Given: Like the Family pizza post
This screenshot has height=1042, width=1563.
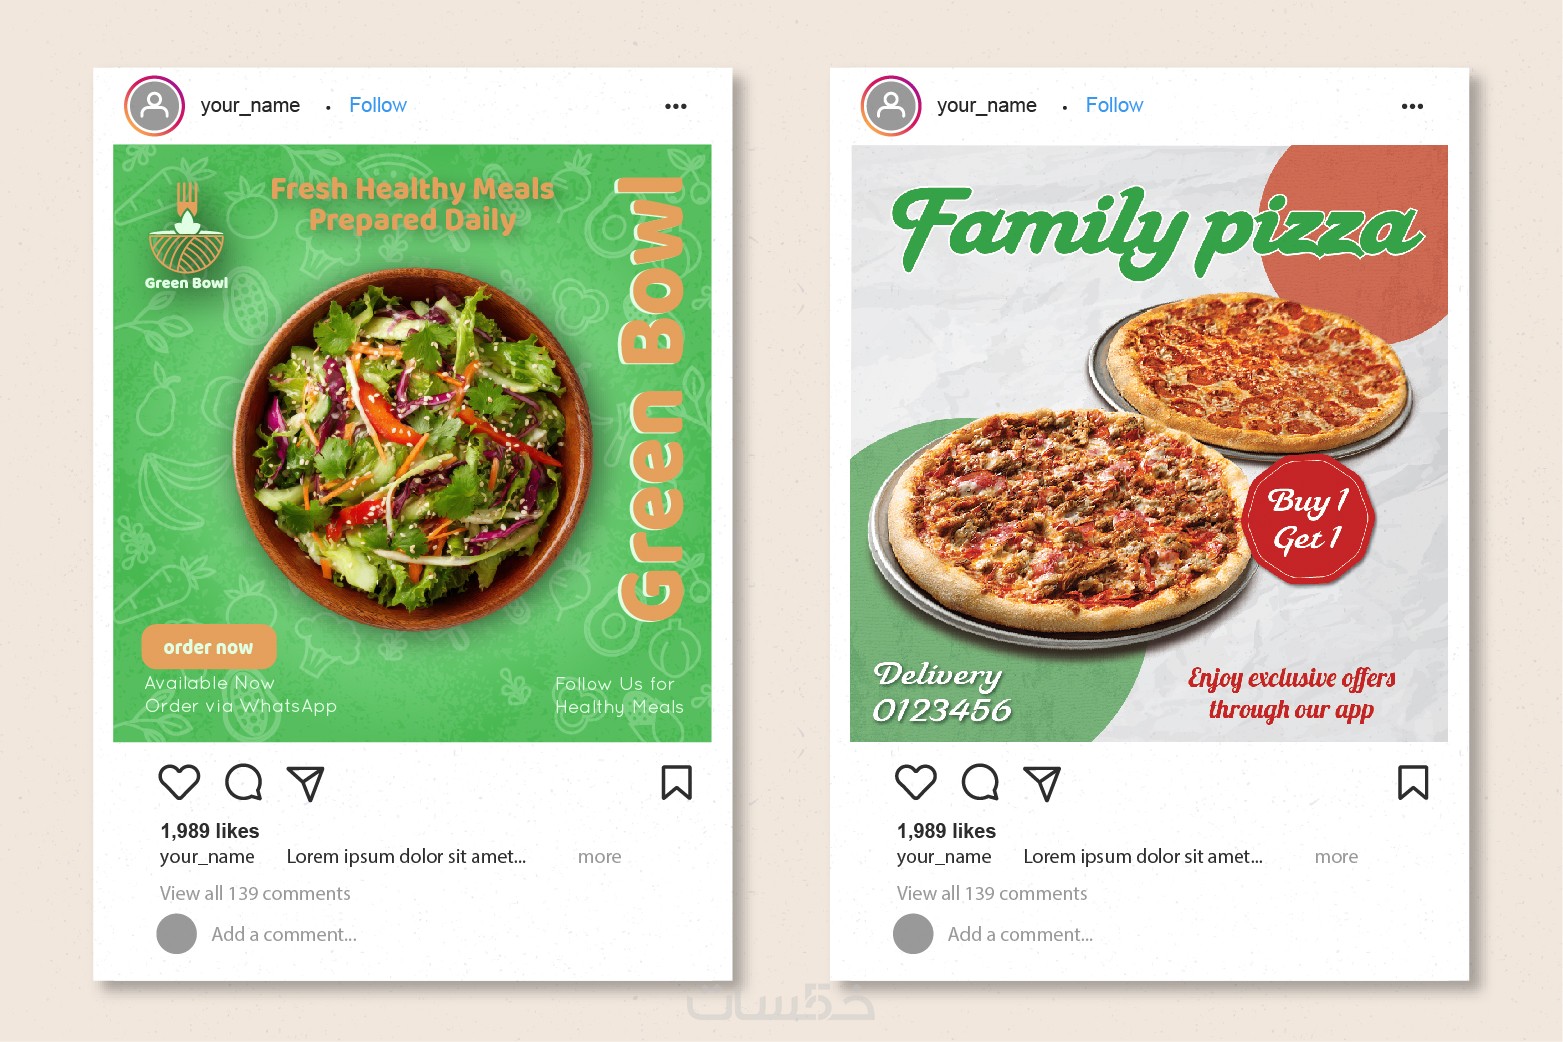Looking at the screenshot, I should [915, 782].
